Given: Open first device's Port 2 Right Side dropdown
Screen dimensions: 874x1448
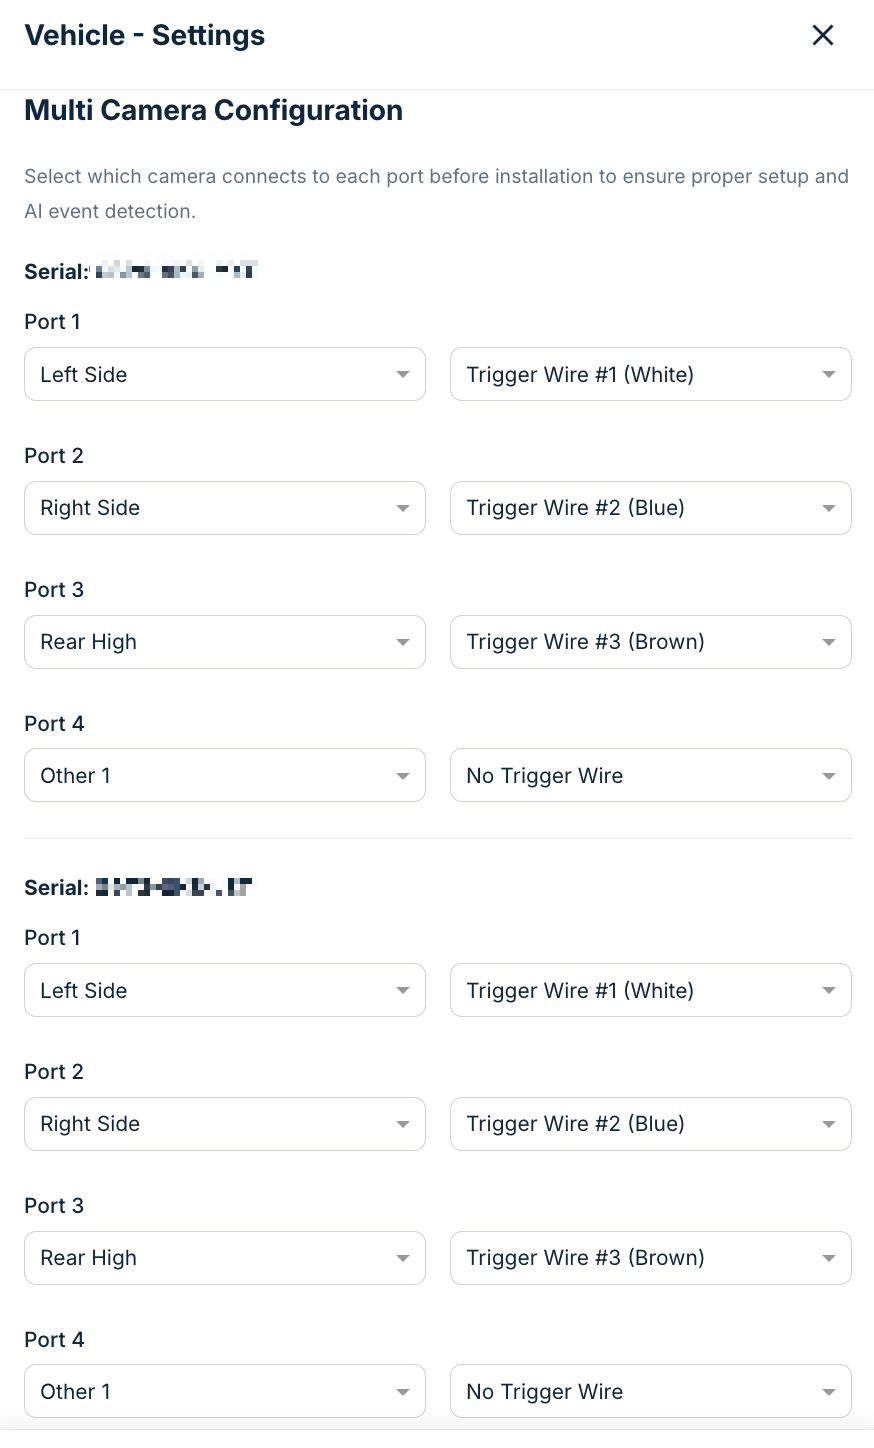Looking at the screenshot, I should pos(224,508).
